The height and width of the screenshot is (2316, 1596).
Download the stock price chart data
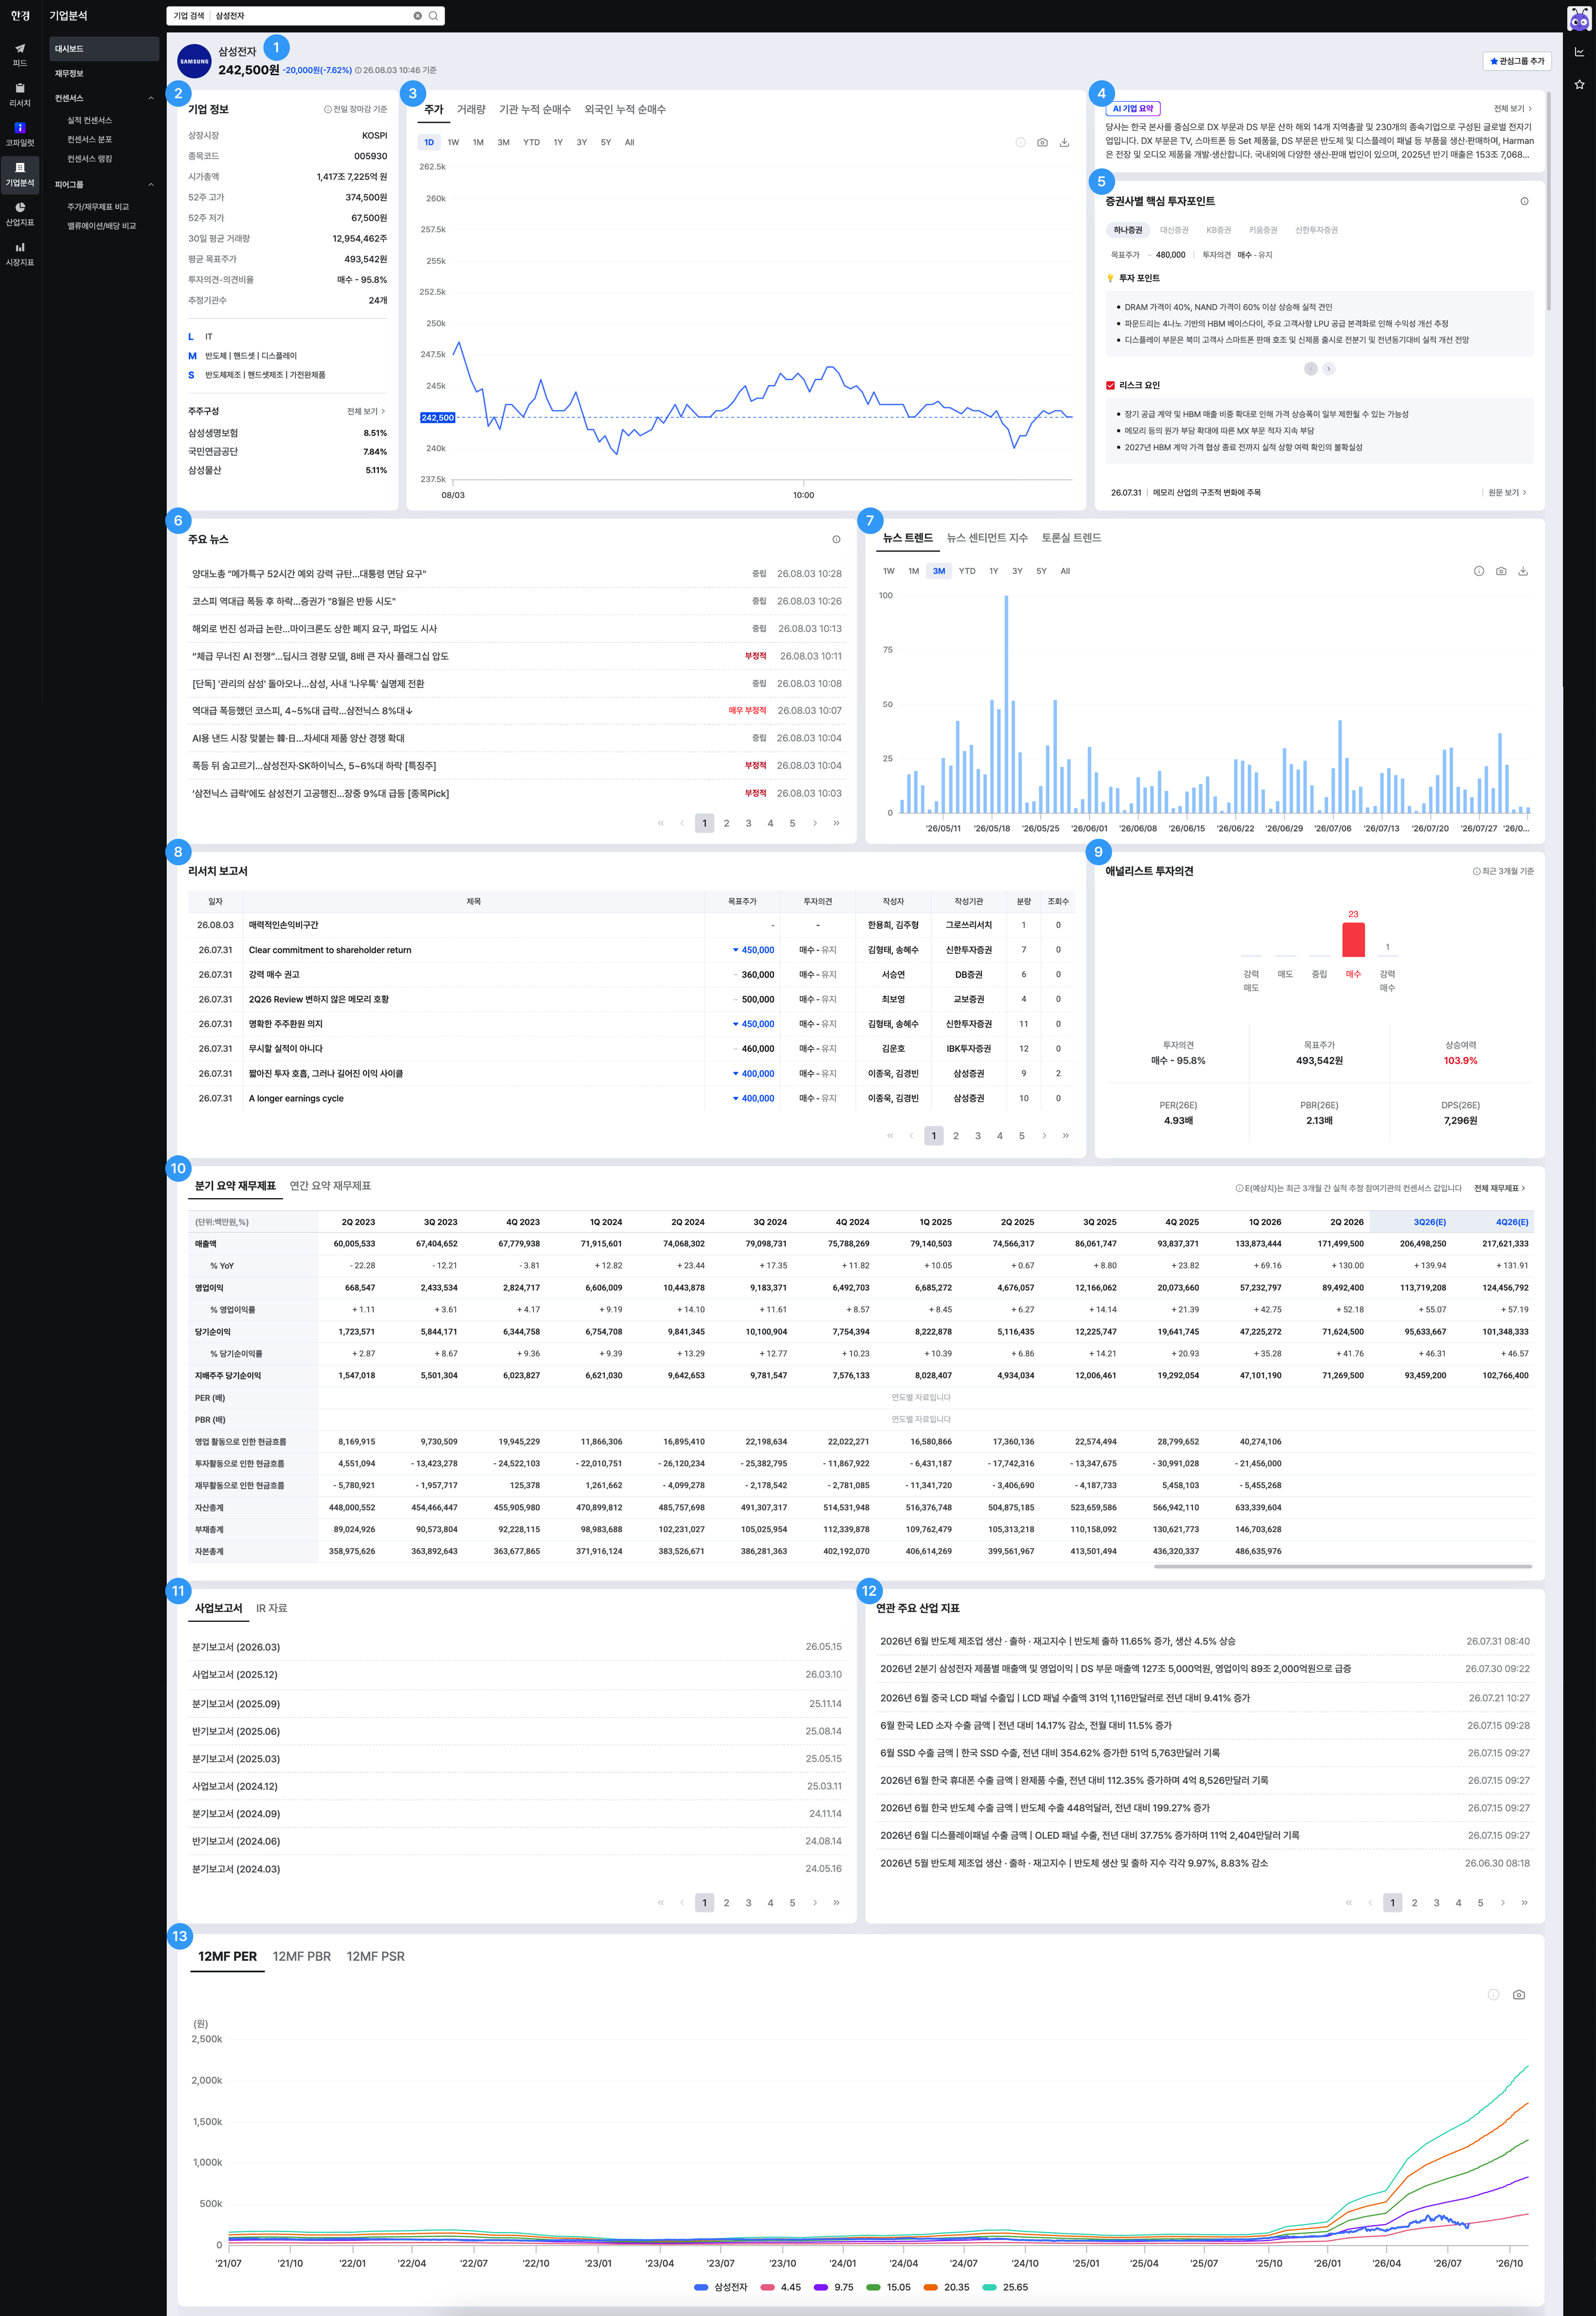[x=1064, y=142]
